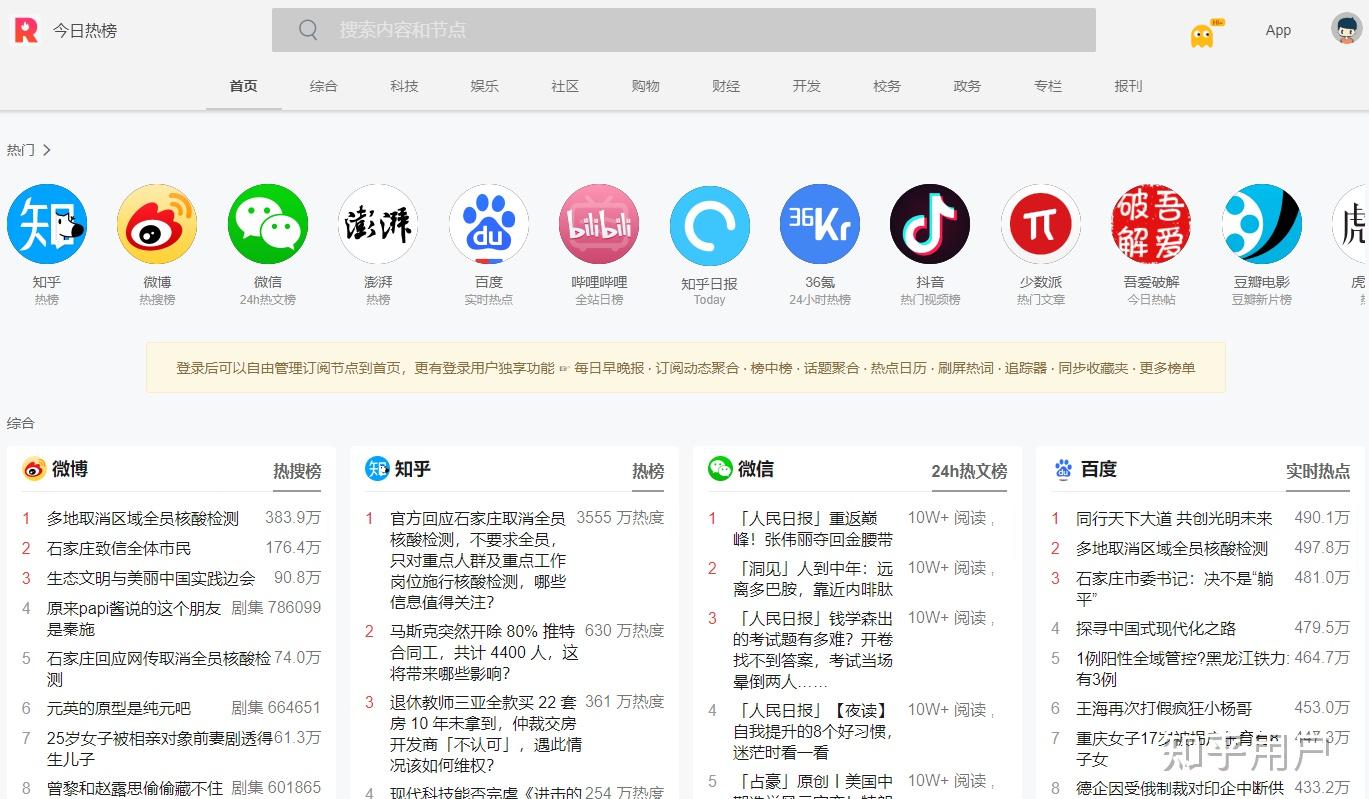1369x799 pixels.
Task: Open the 微博热搜榜 shortcut icon
Action: pyautogui.click(x=157, y=223)
